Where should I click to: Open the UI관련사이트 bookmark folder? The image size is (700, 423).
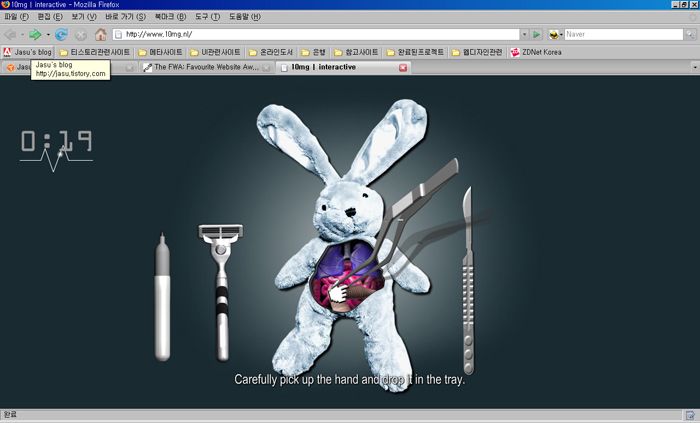[x=215, y=52]
